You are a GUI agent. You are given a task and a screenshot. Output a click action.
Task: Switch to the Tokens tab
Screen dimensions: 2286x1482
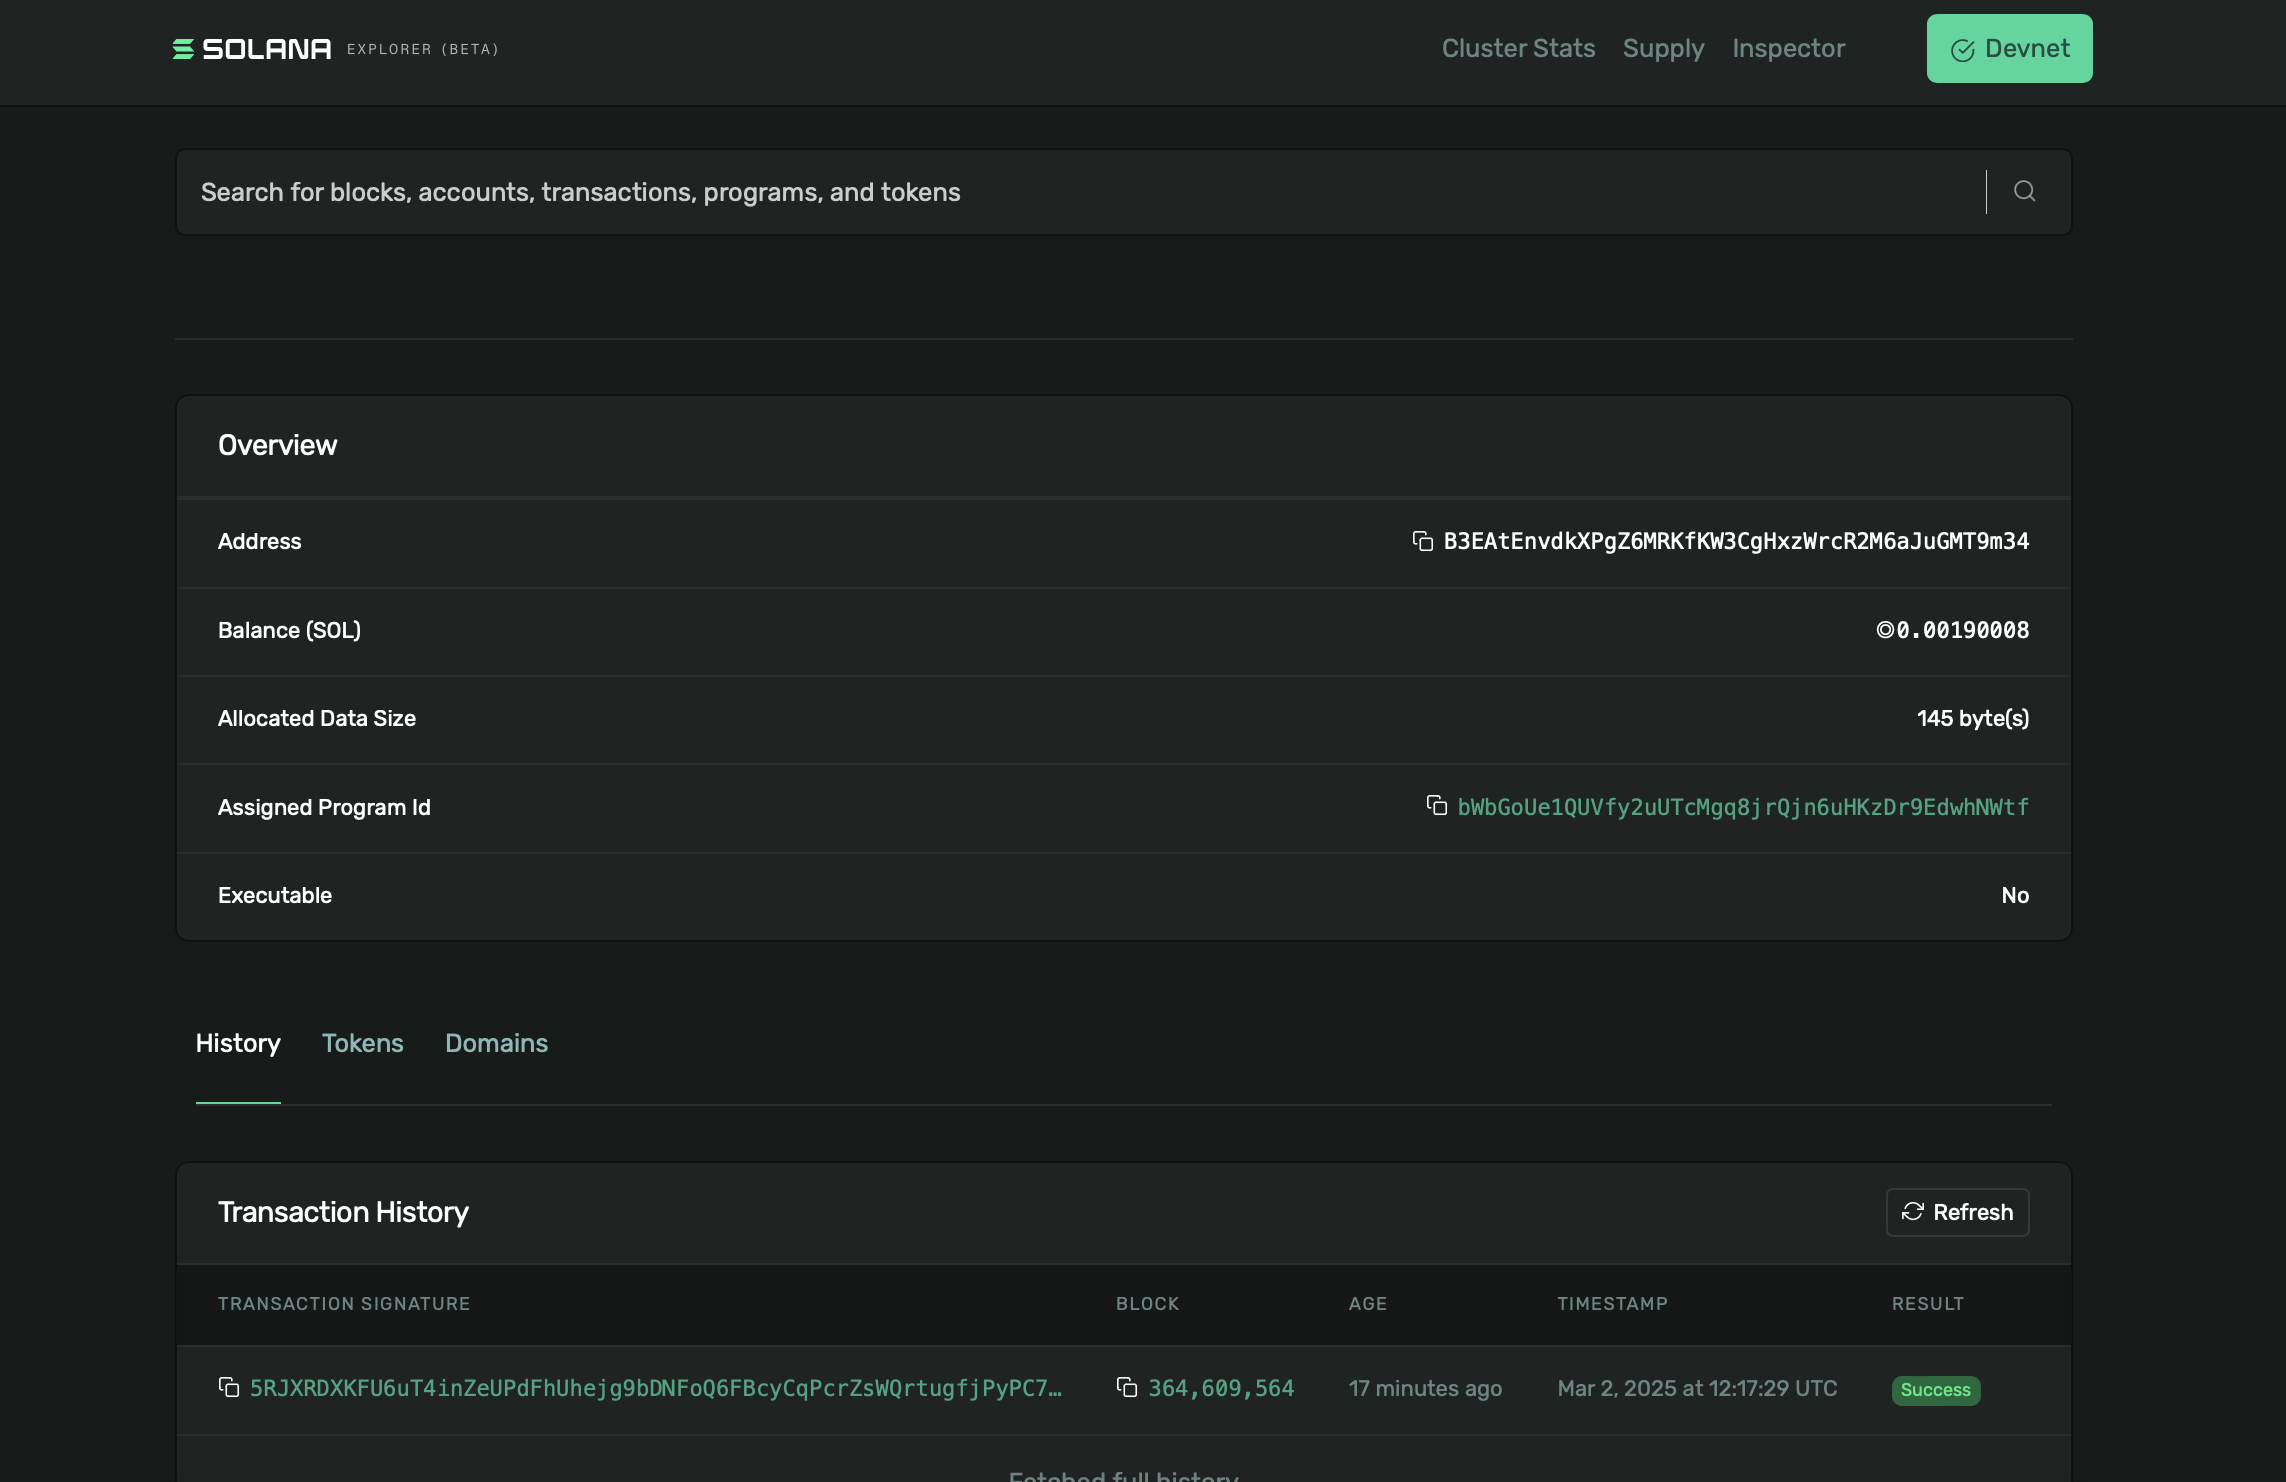click(362, 1043)
